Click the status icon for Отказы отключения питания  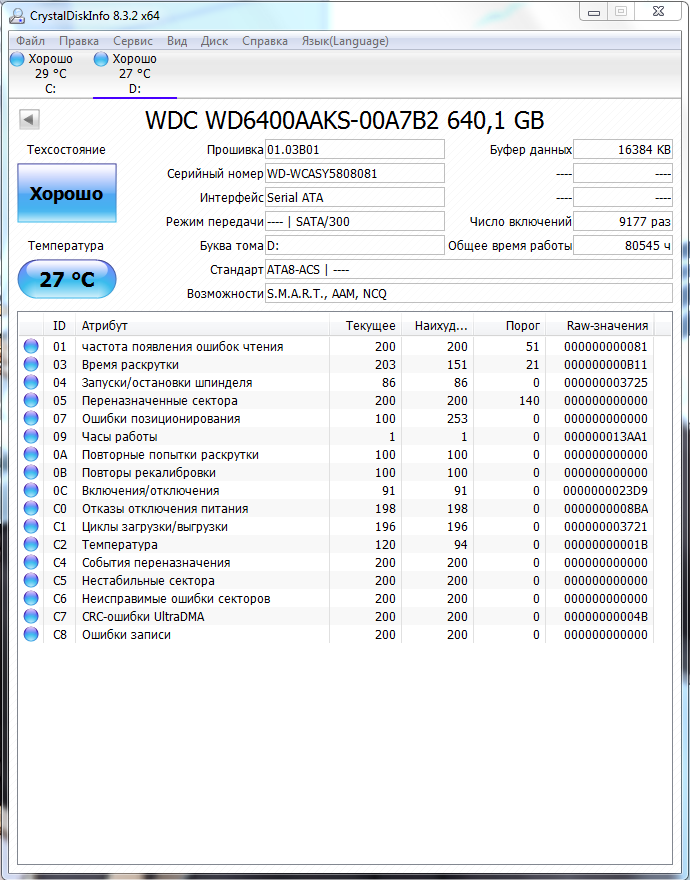coord(31,508)
